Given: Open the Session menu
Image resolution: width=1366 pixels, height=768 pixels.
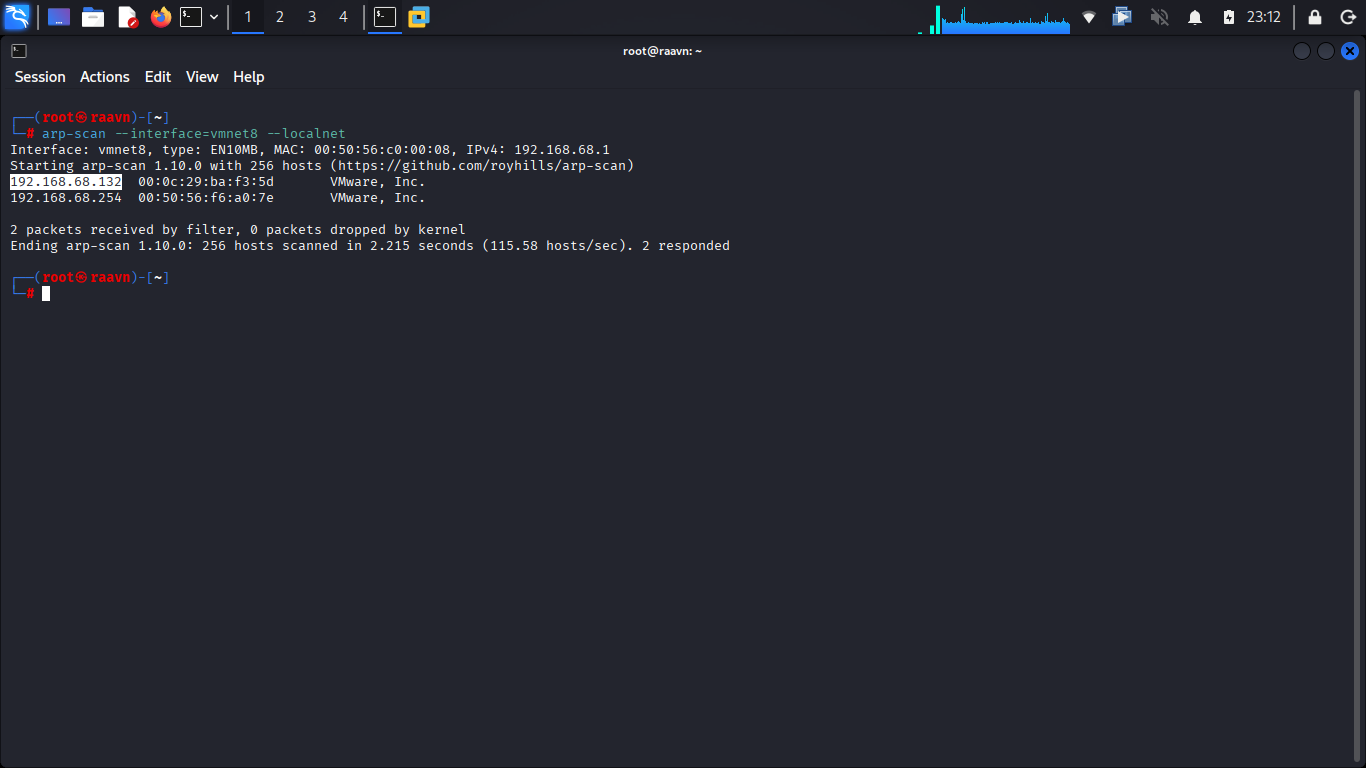Looking at the screenshot, I should [x=40, y=77].
